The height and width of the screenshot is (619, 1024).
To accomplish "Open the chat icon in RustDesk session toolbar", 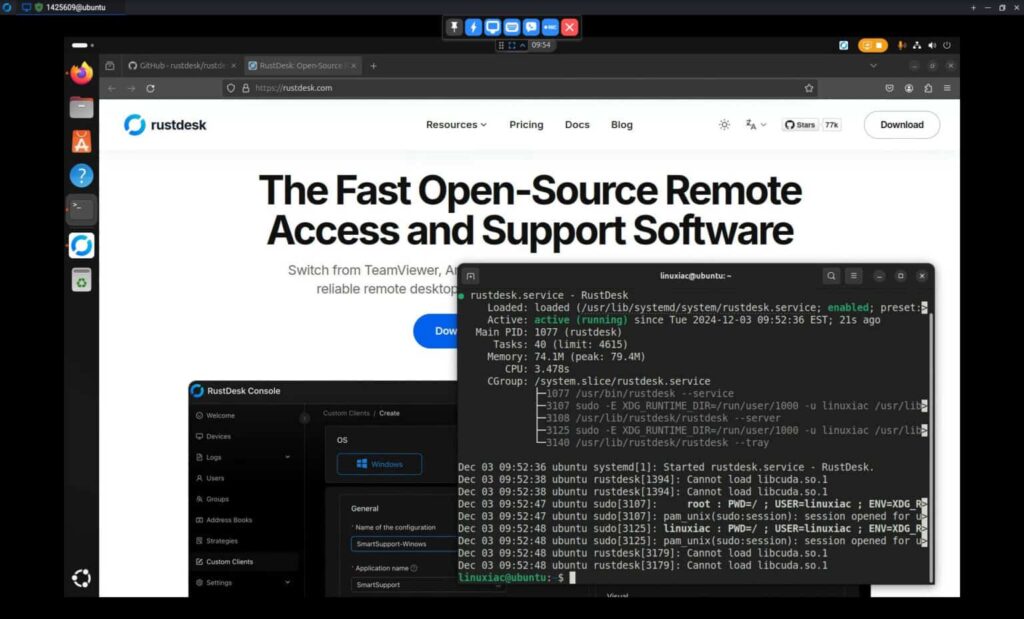I will coord(530,27).
